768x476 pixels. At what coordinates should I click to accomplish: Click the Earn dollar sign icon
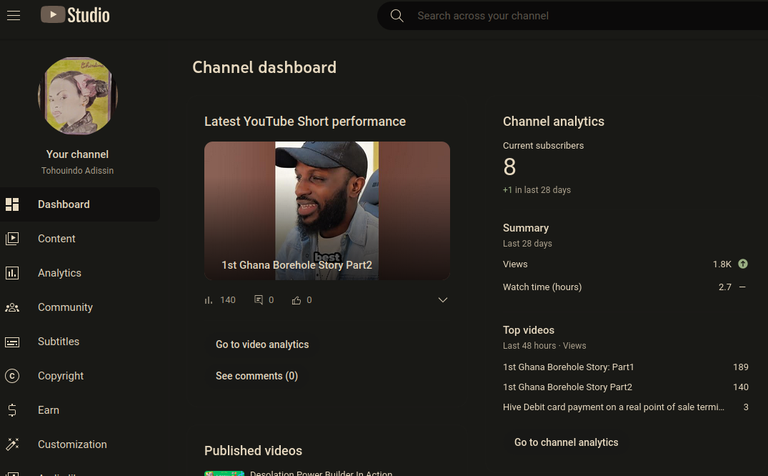point(12,410)
